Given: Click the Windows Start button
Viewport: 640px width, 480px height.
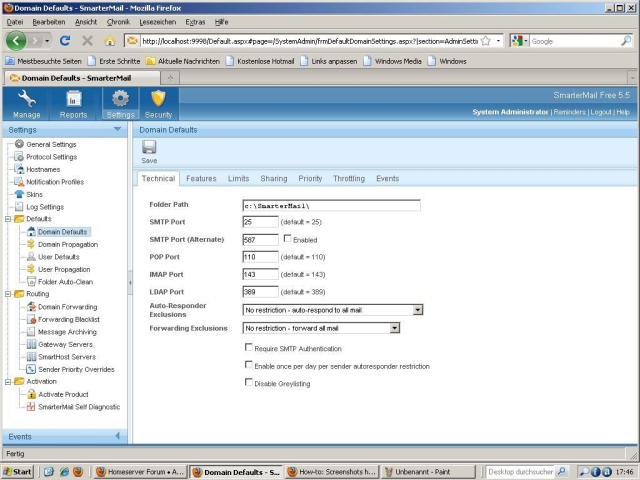Looking at the screenshot, I should [x=17, y=472].
